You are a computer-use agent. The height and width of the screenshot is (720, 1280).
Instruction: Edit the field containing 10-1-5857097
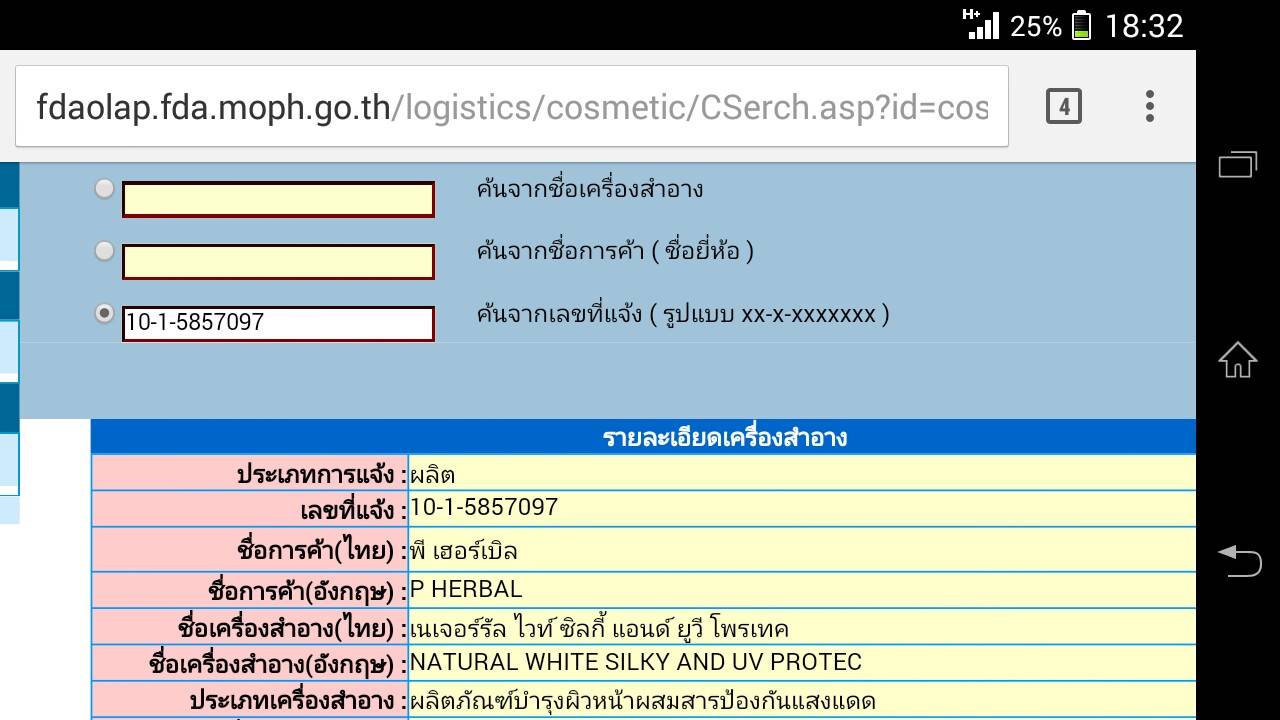(x=278, y=323)
